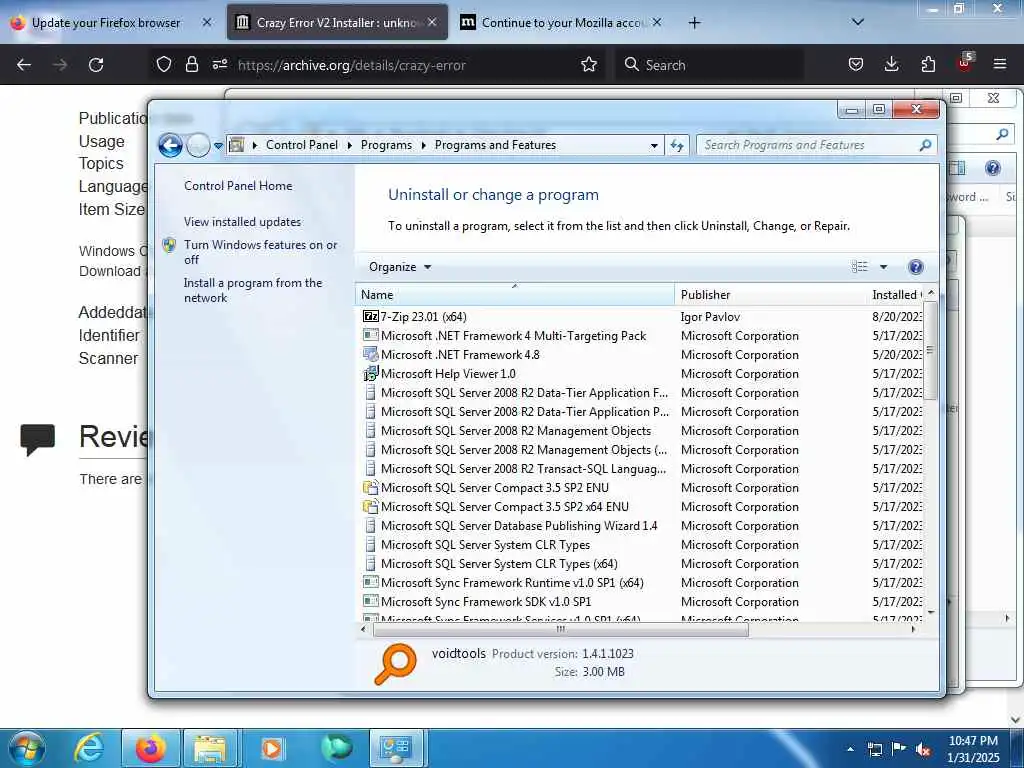Expand the view options dropdown arrow

tap(883, 266)
